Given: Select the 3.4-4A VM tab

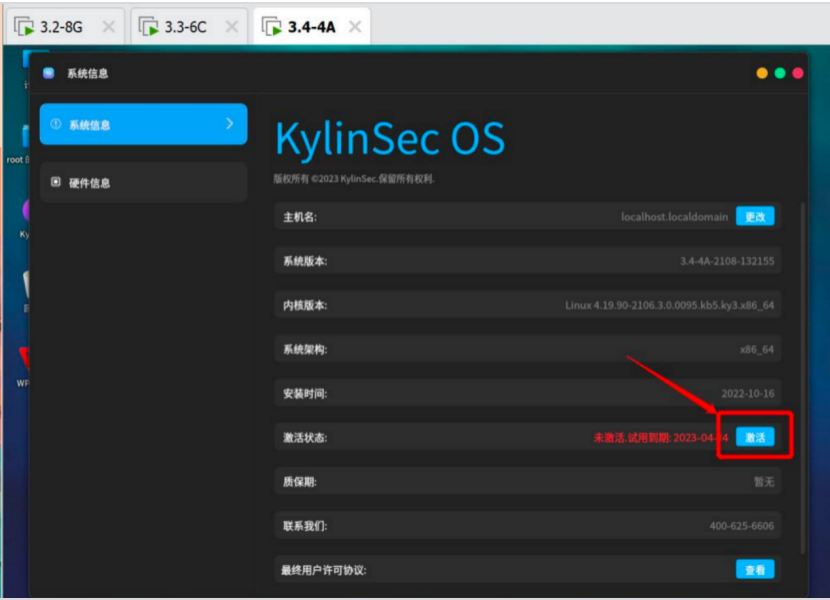Looking at the screenshot, I should (x=312, y=26).
